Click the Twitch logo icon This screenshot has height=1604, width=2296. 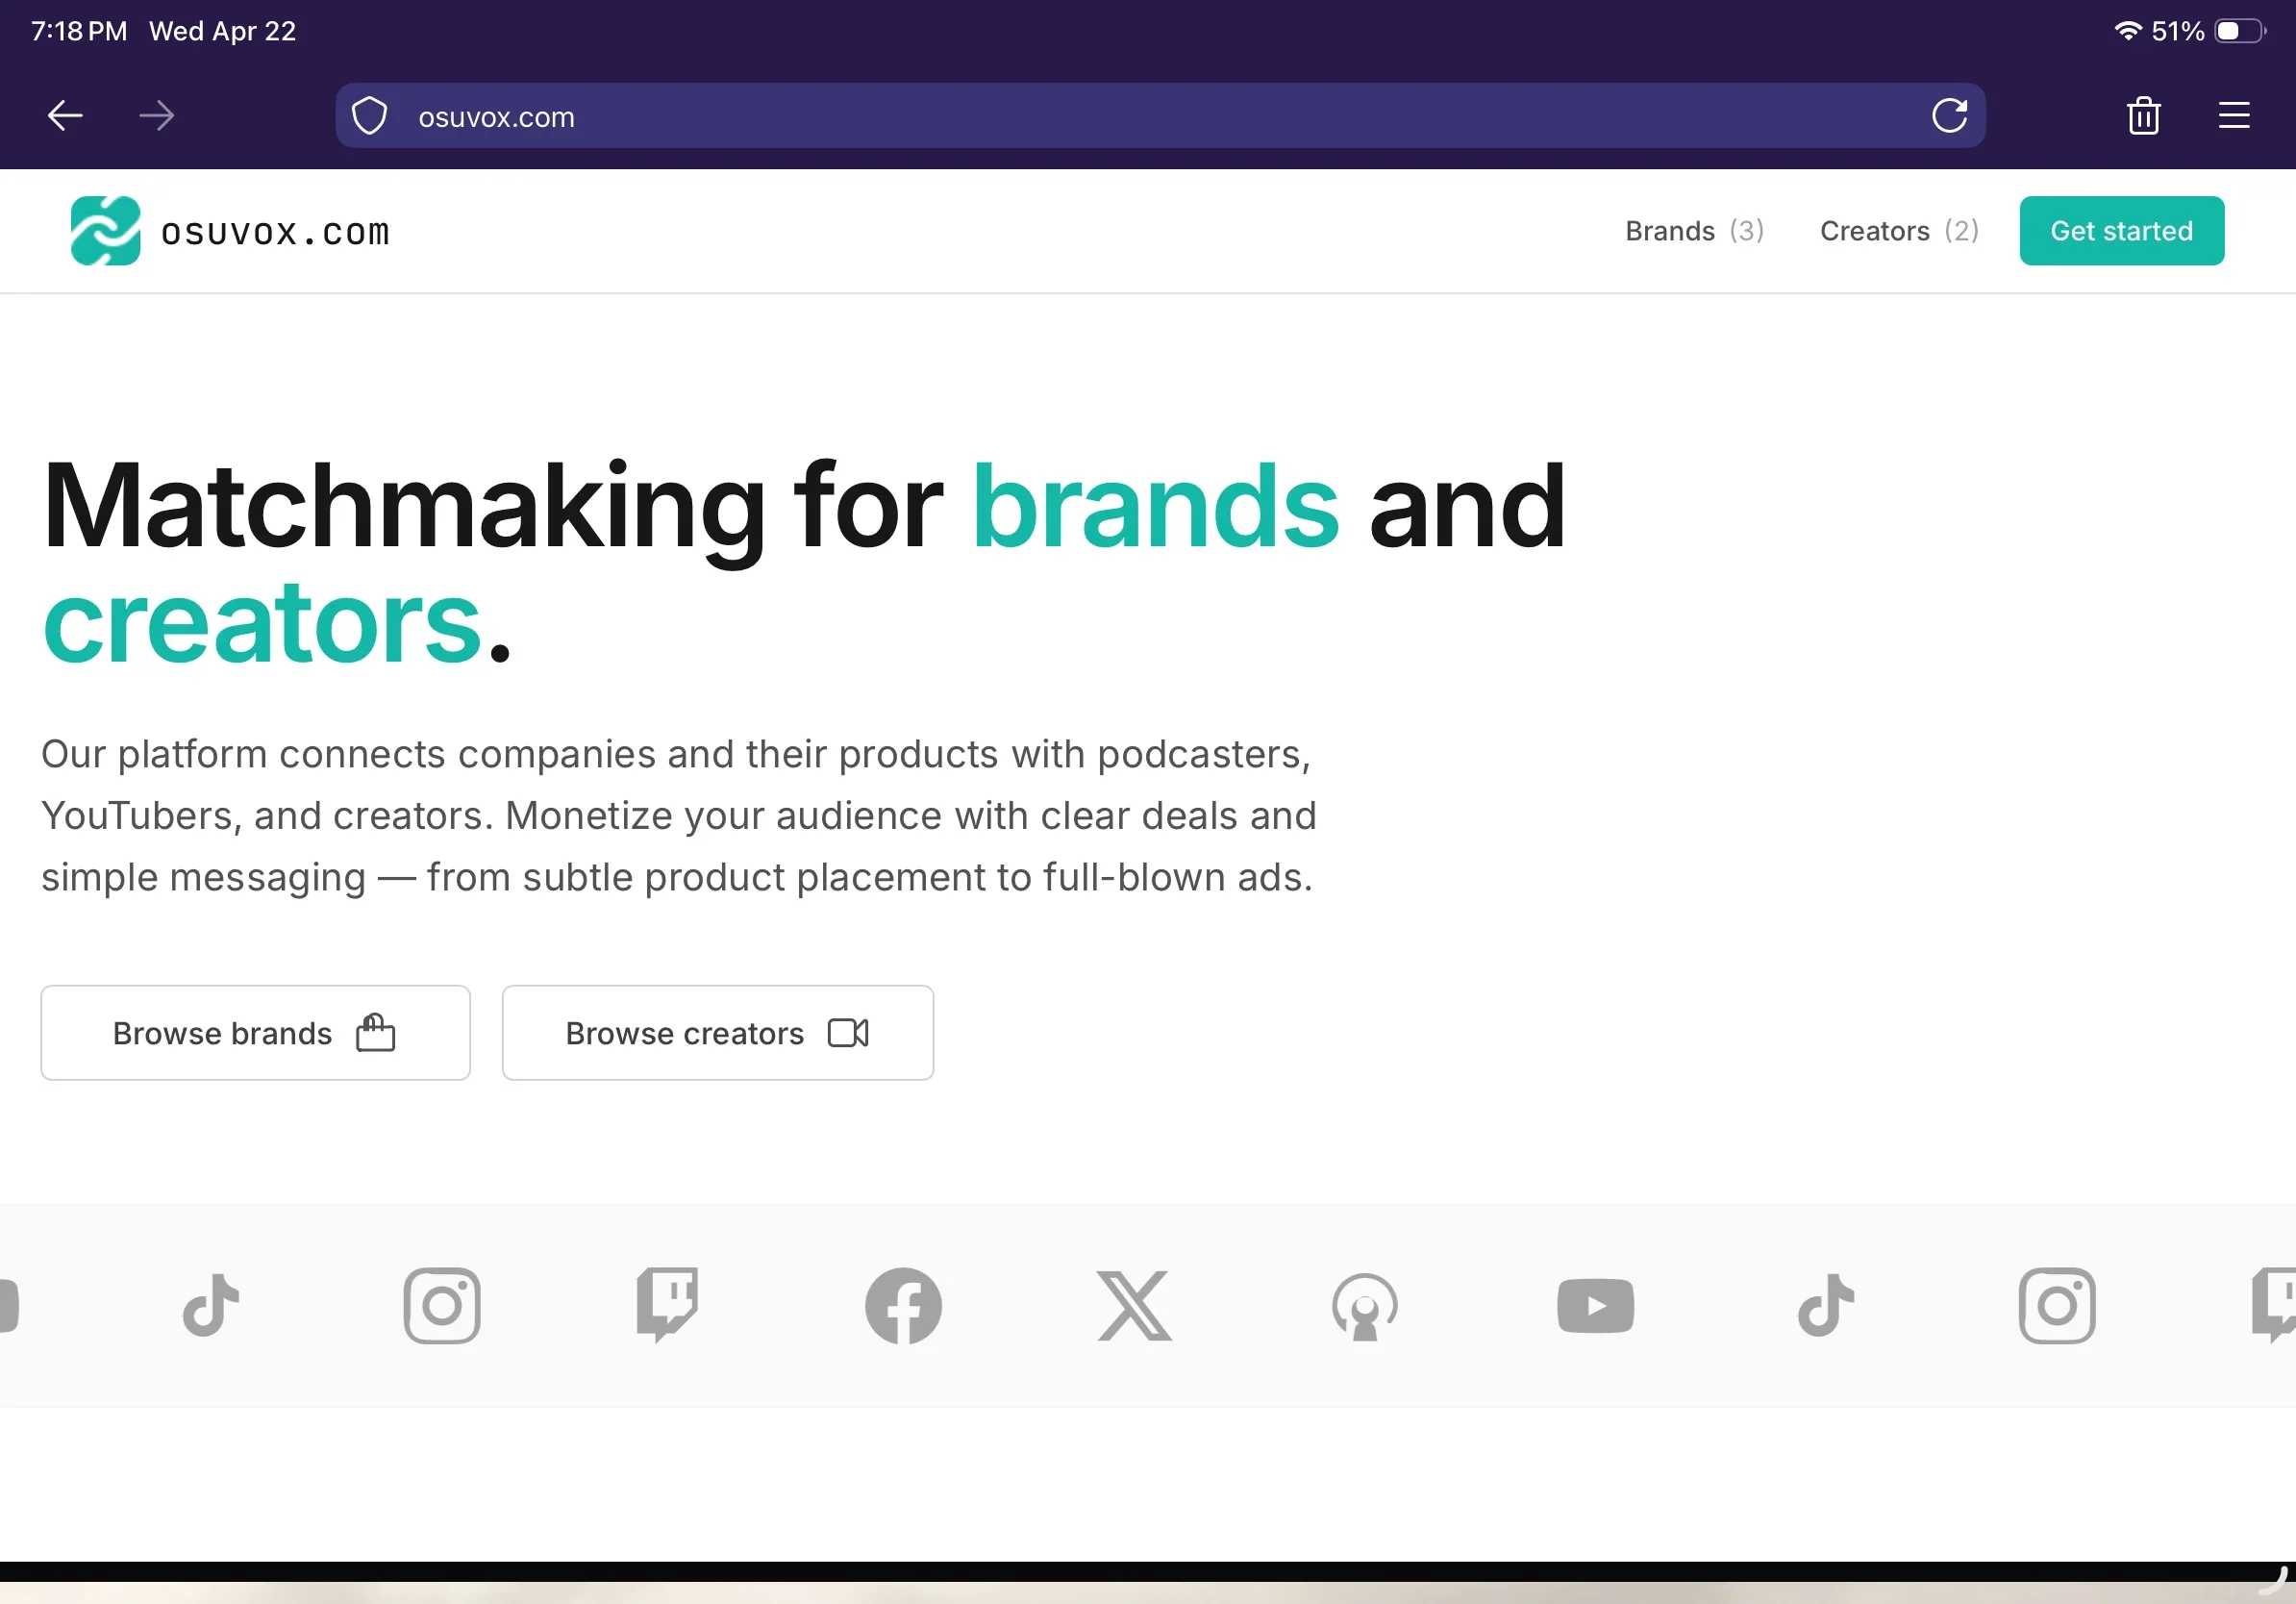tap(668, 1304)
